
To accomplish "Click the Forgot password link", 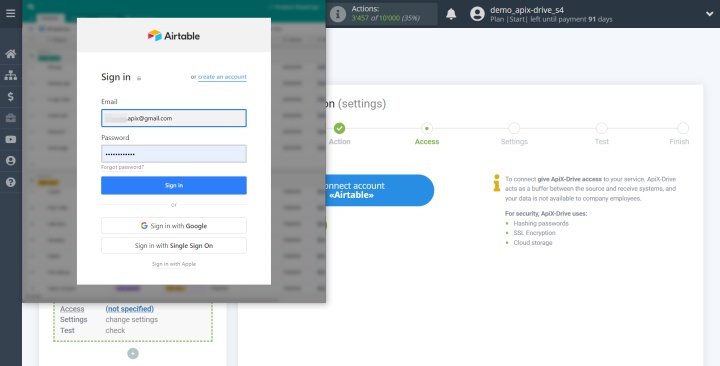I will (x=123, y=167).
